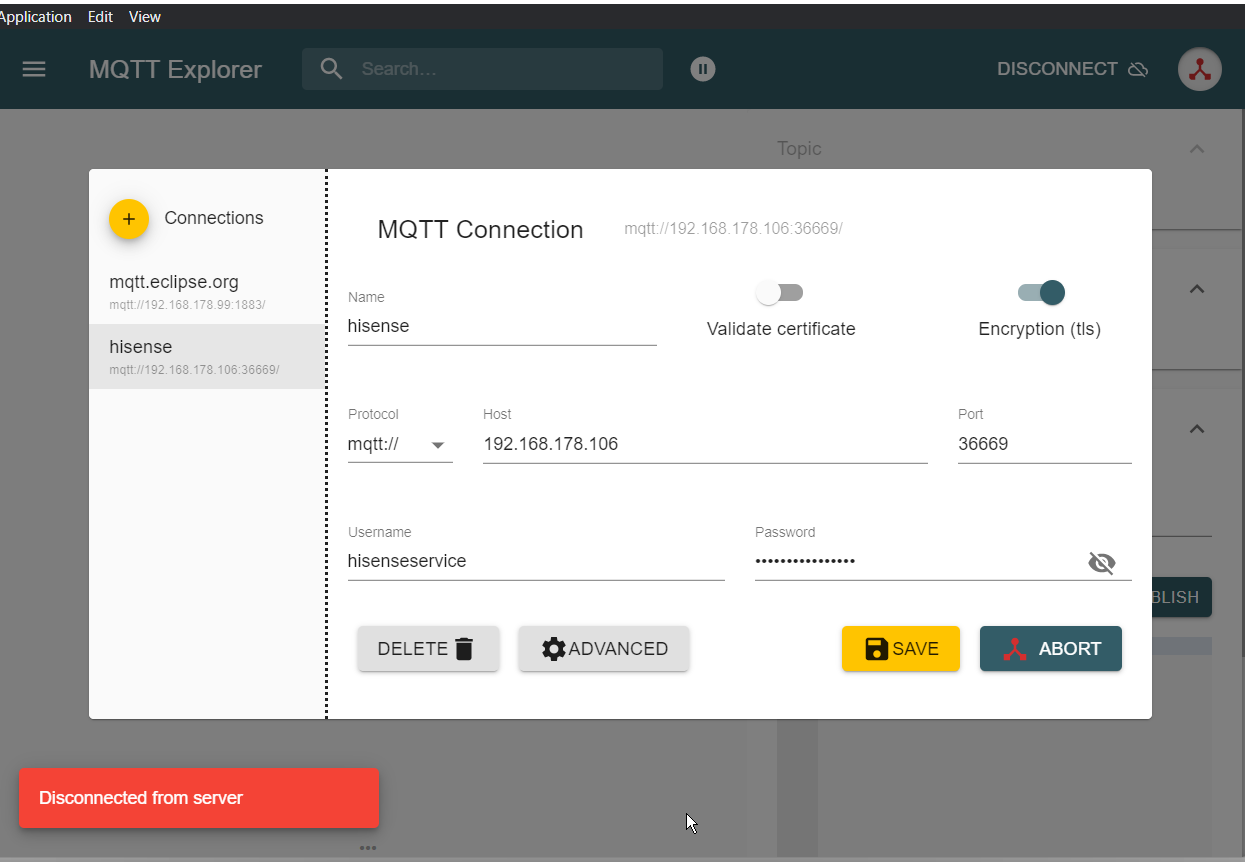This screenshot has height=862, width=1245.
Task: Open the hamburger navigation menu
Action: [x=34, y=69]
